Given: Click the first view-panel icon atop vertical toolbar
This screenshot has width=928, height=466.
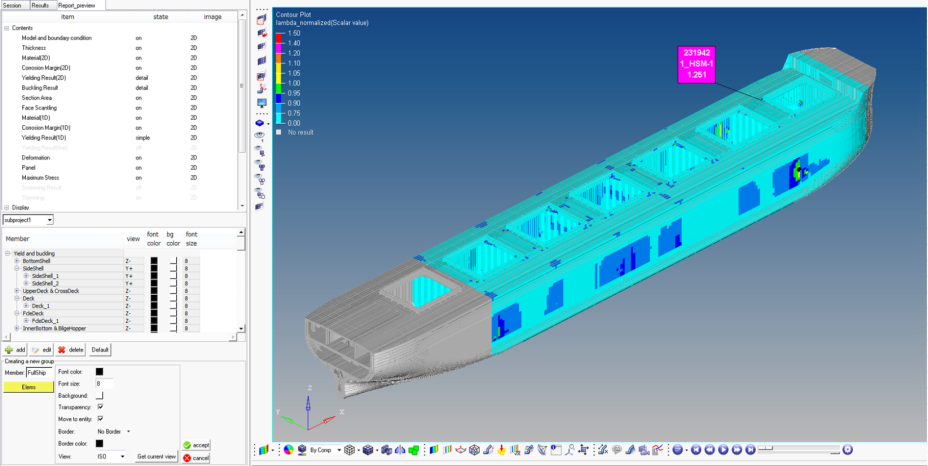Looking at the screenshot, I should coord(262,20).
